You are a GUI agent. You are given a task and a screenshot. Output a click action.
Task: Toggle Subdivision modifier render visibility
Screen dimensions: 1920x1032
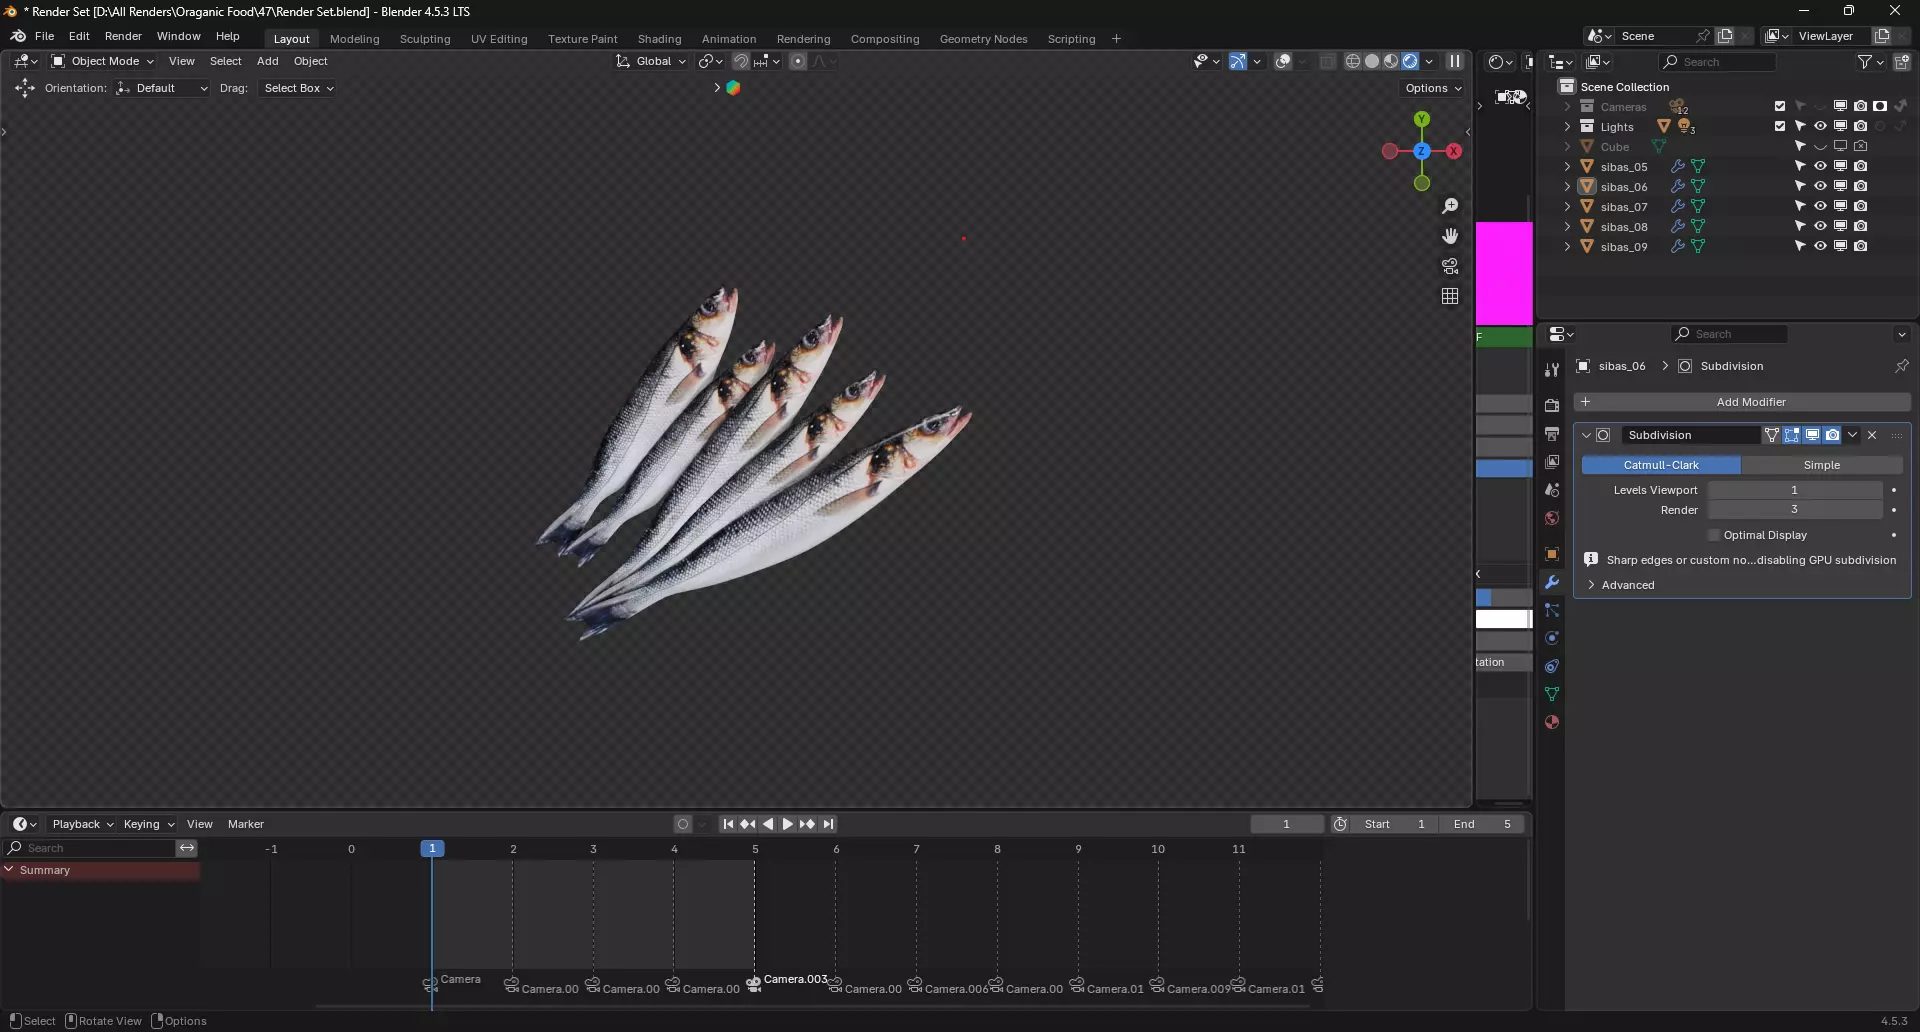pos(1832,435)
